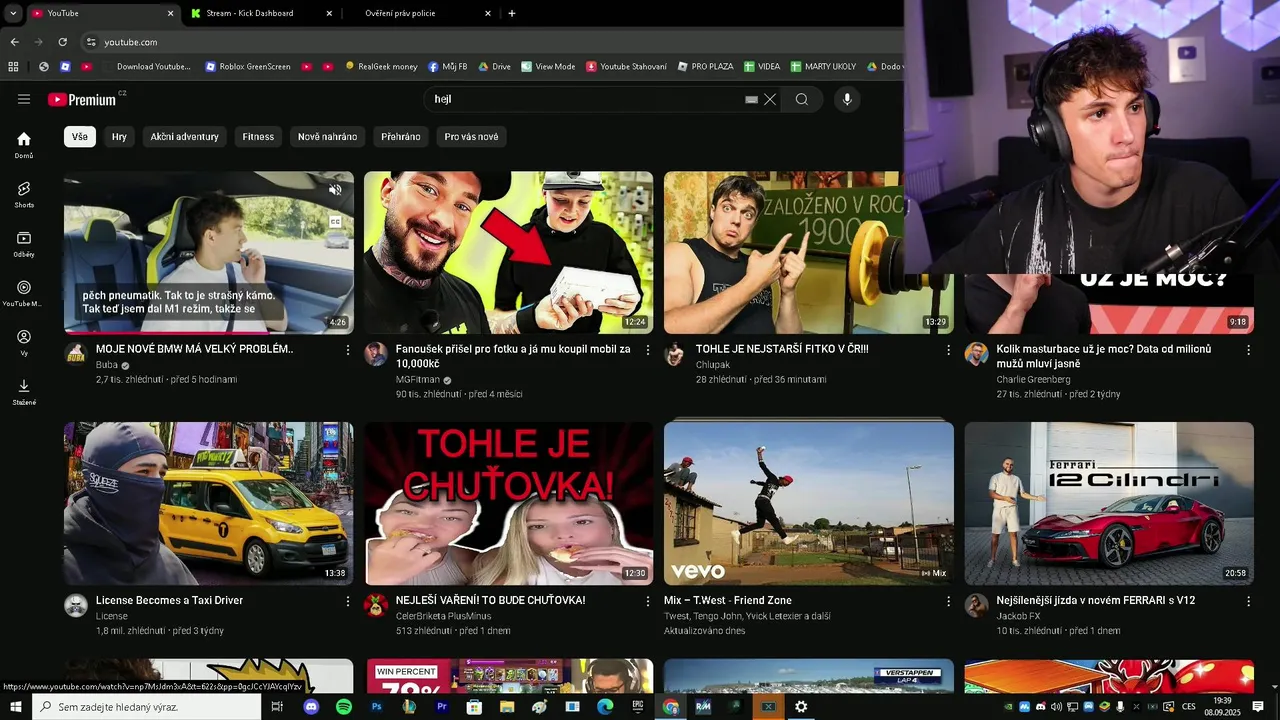The image size is (1280, 720).
Task: Start voice search with microphone
Action: click(847, 99)
